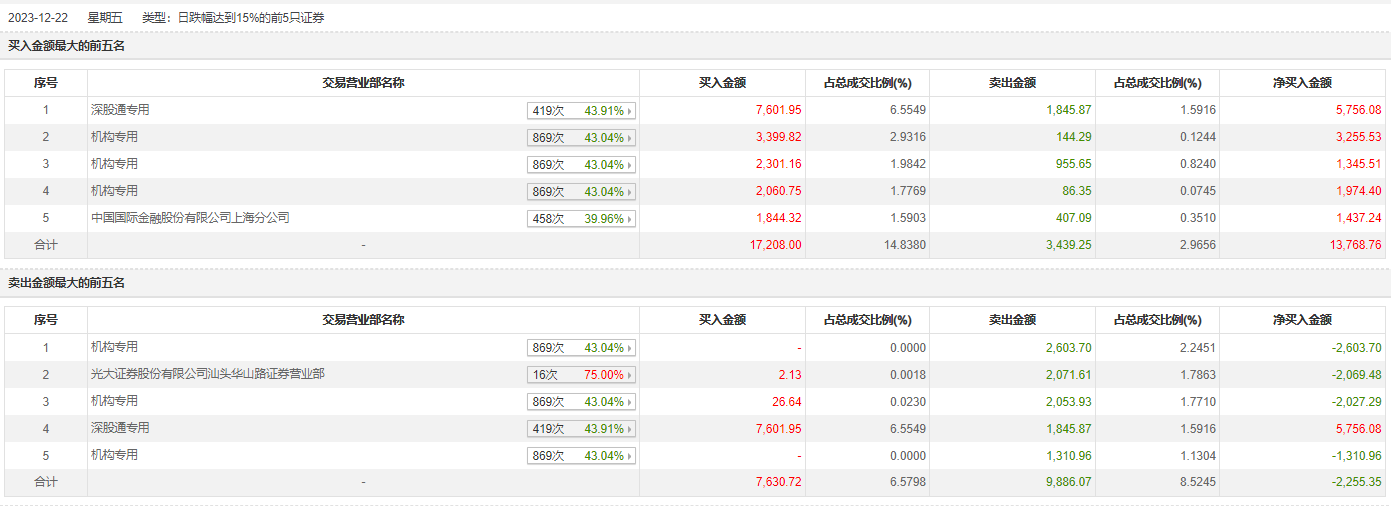Click 机构专用 in the first sell row
1391x509 pixels.
[x=114, y=347]
